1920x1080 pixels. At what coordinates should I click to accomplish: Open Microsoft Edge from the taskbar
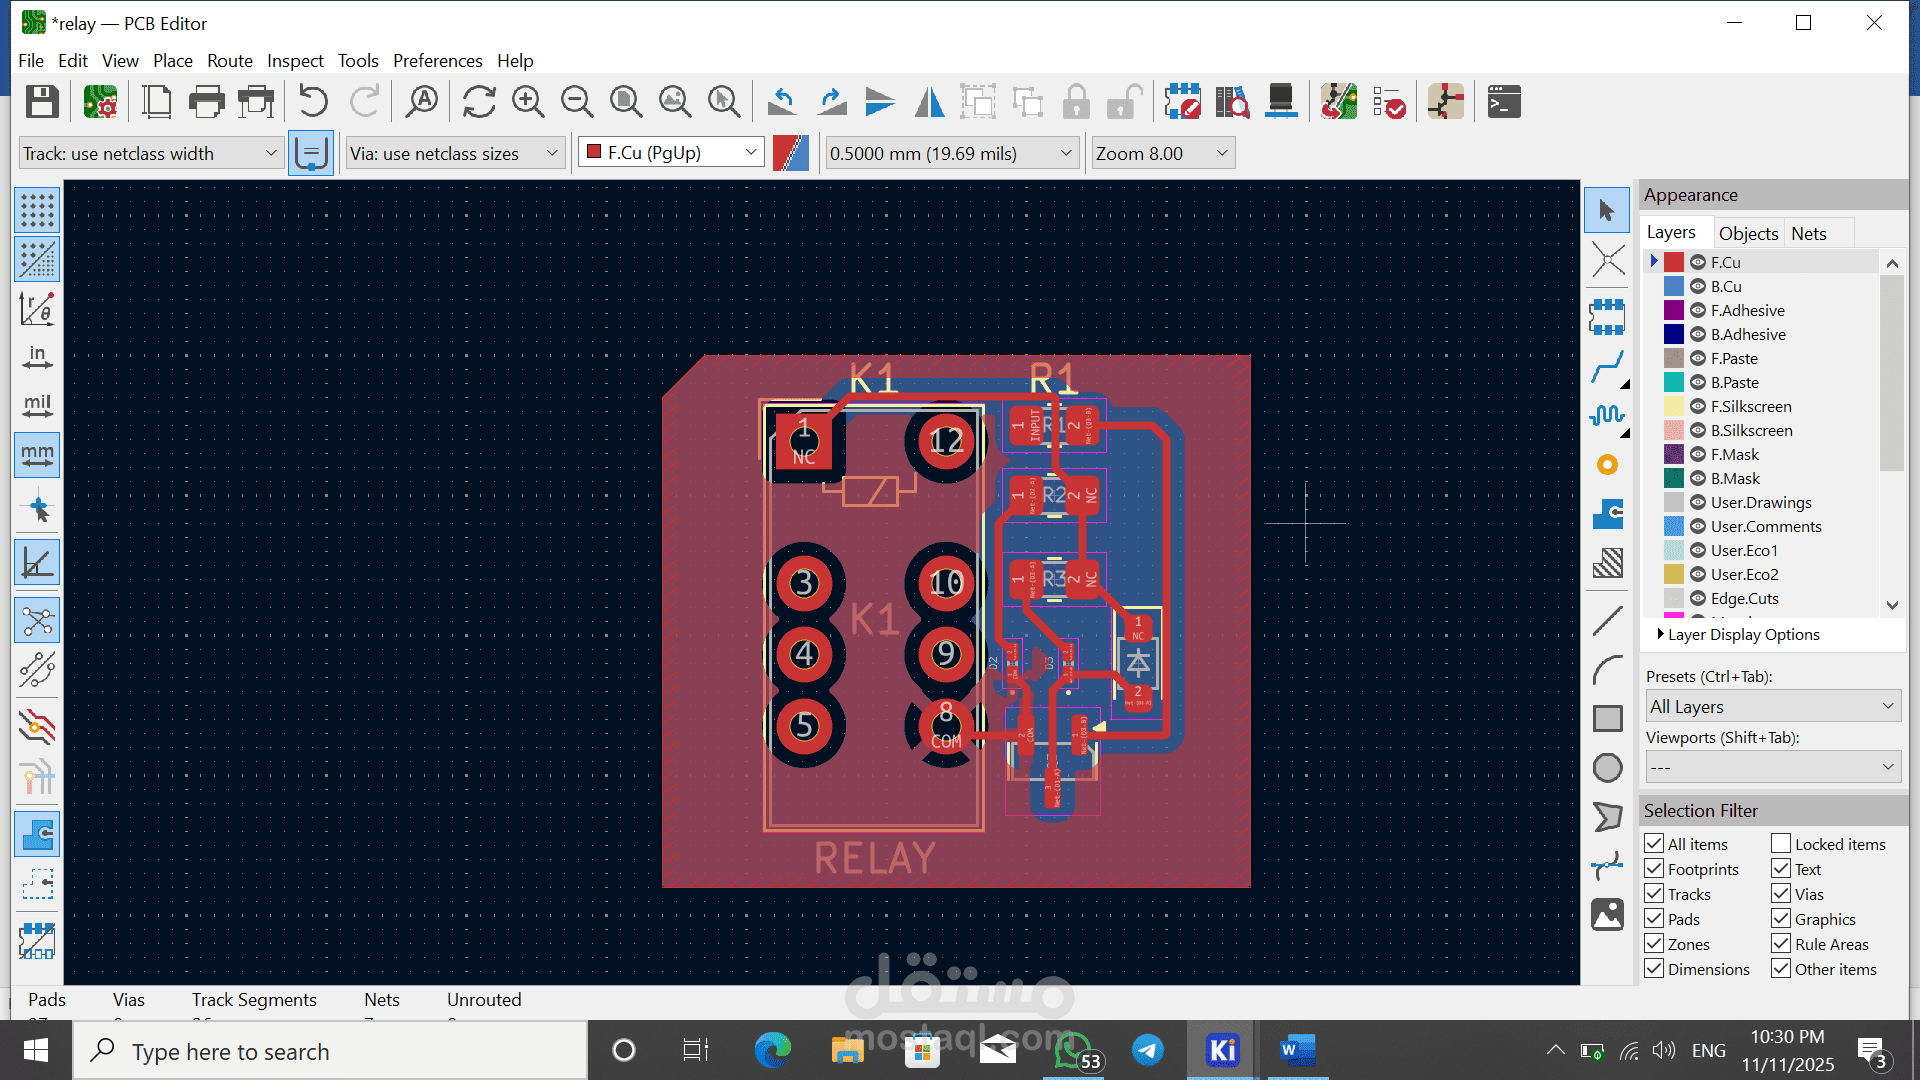[772, 1050]
